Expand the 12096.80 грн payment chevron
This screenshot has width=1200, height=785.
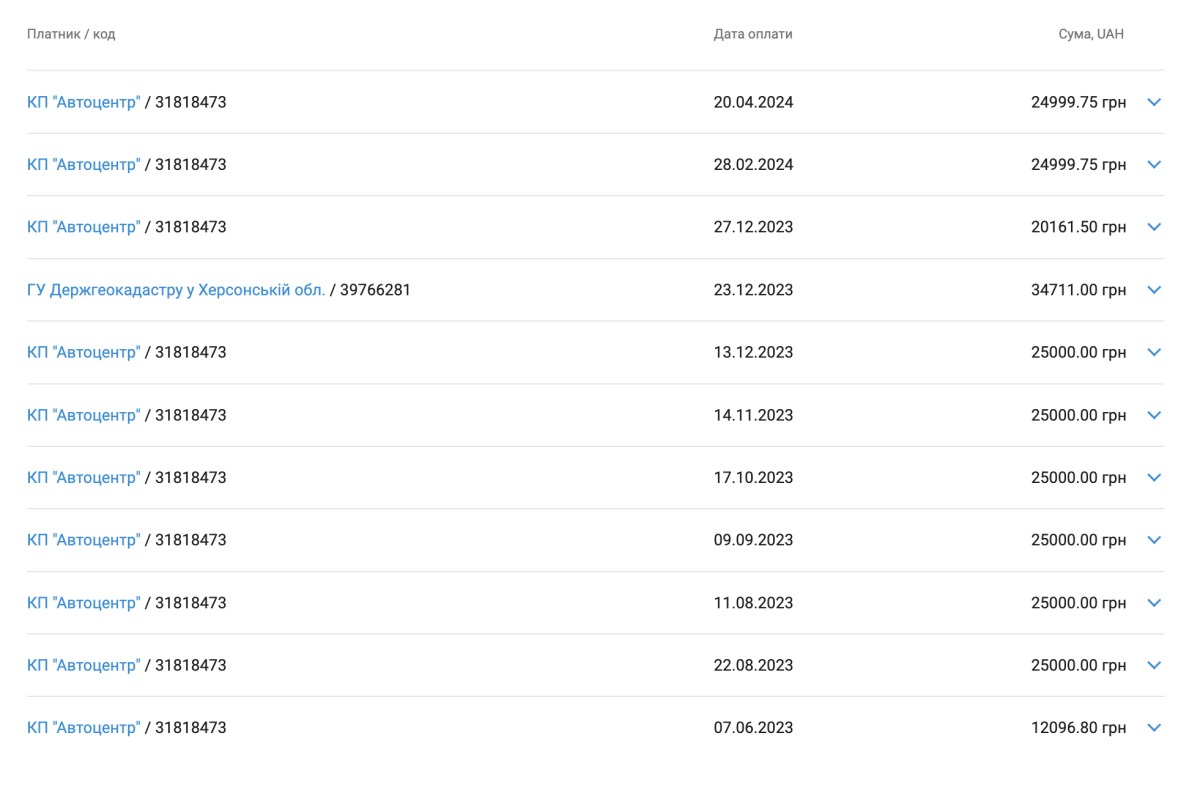coord(1154,728)
